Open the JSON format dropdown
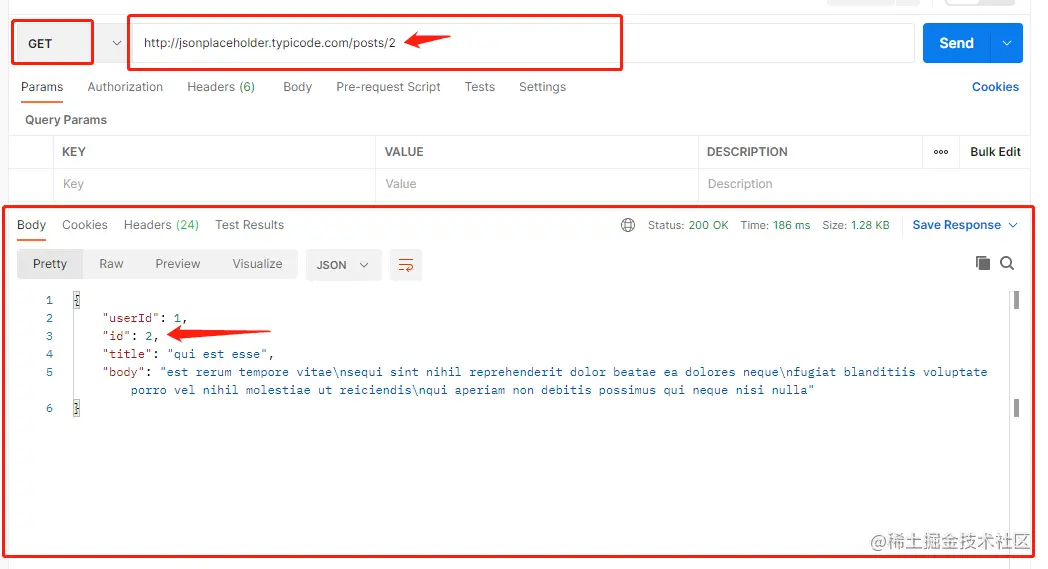 pos(343,265)
